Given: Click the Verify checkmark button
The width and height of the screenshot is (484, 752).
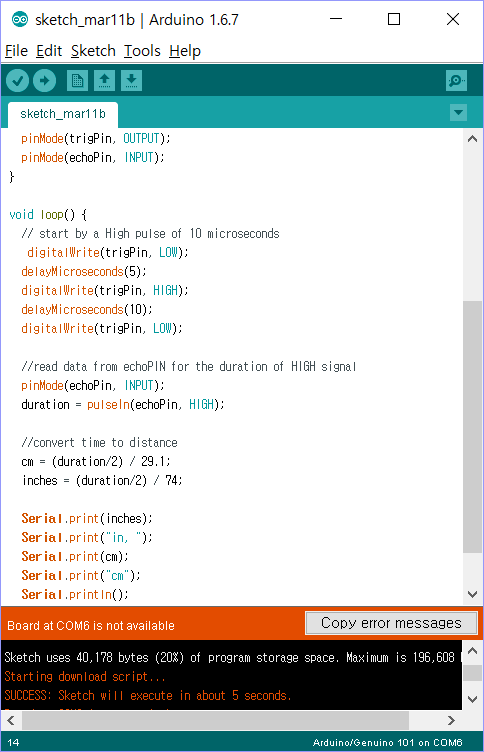Looking at the screenshot, I should [x=18, y=81].
